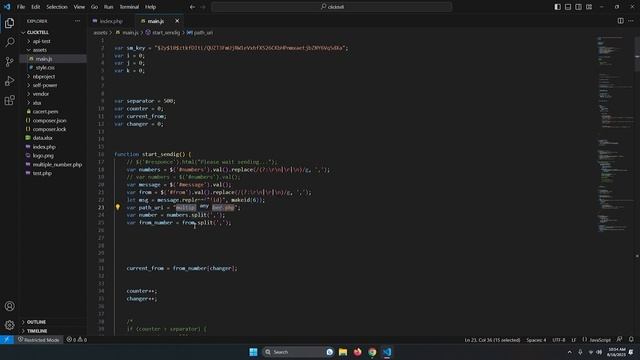Open the Manage gear icon

pyautogui.click(x=9, y=325)
